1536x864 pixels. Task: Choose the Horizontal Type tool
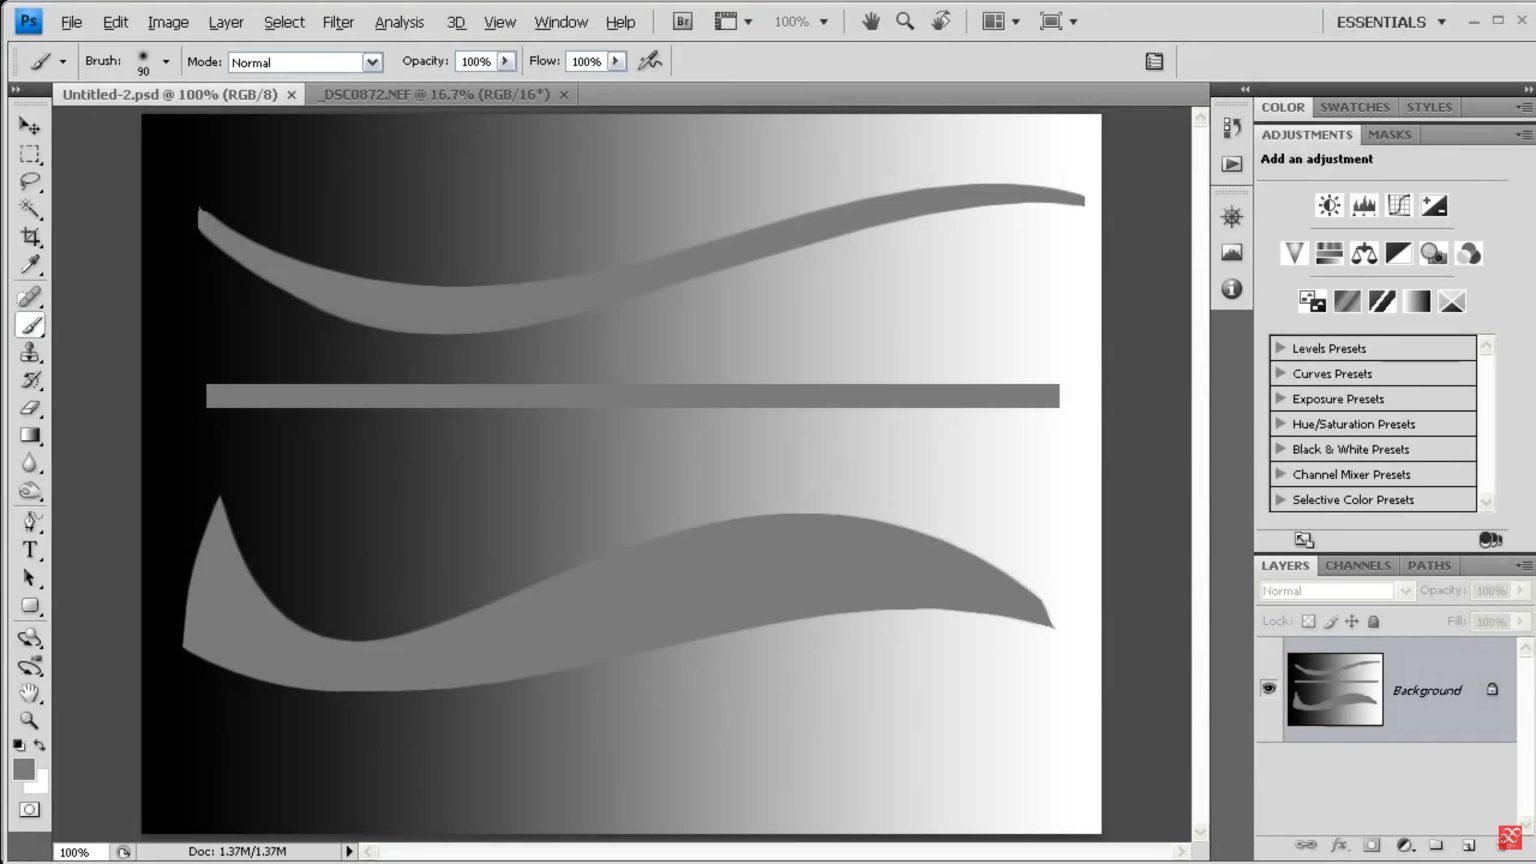tap(29, 549)
